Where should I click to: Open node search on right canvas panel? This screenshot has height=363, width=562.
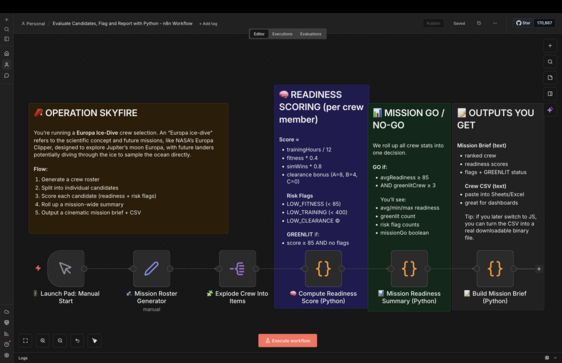click(x=550, y=62)
